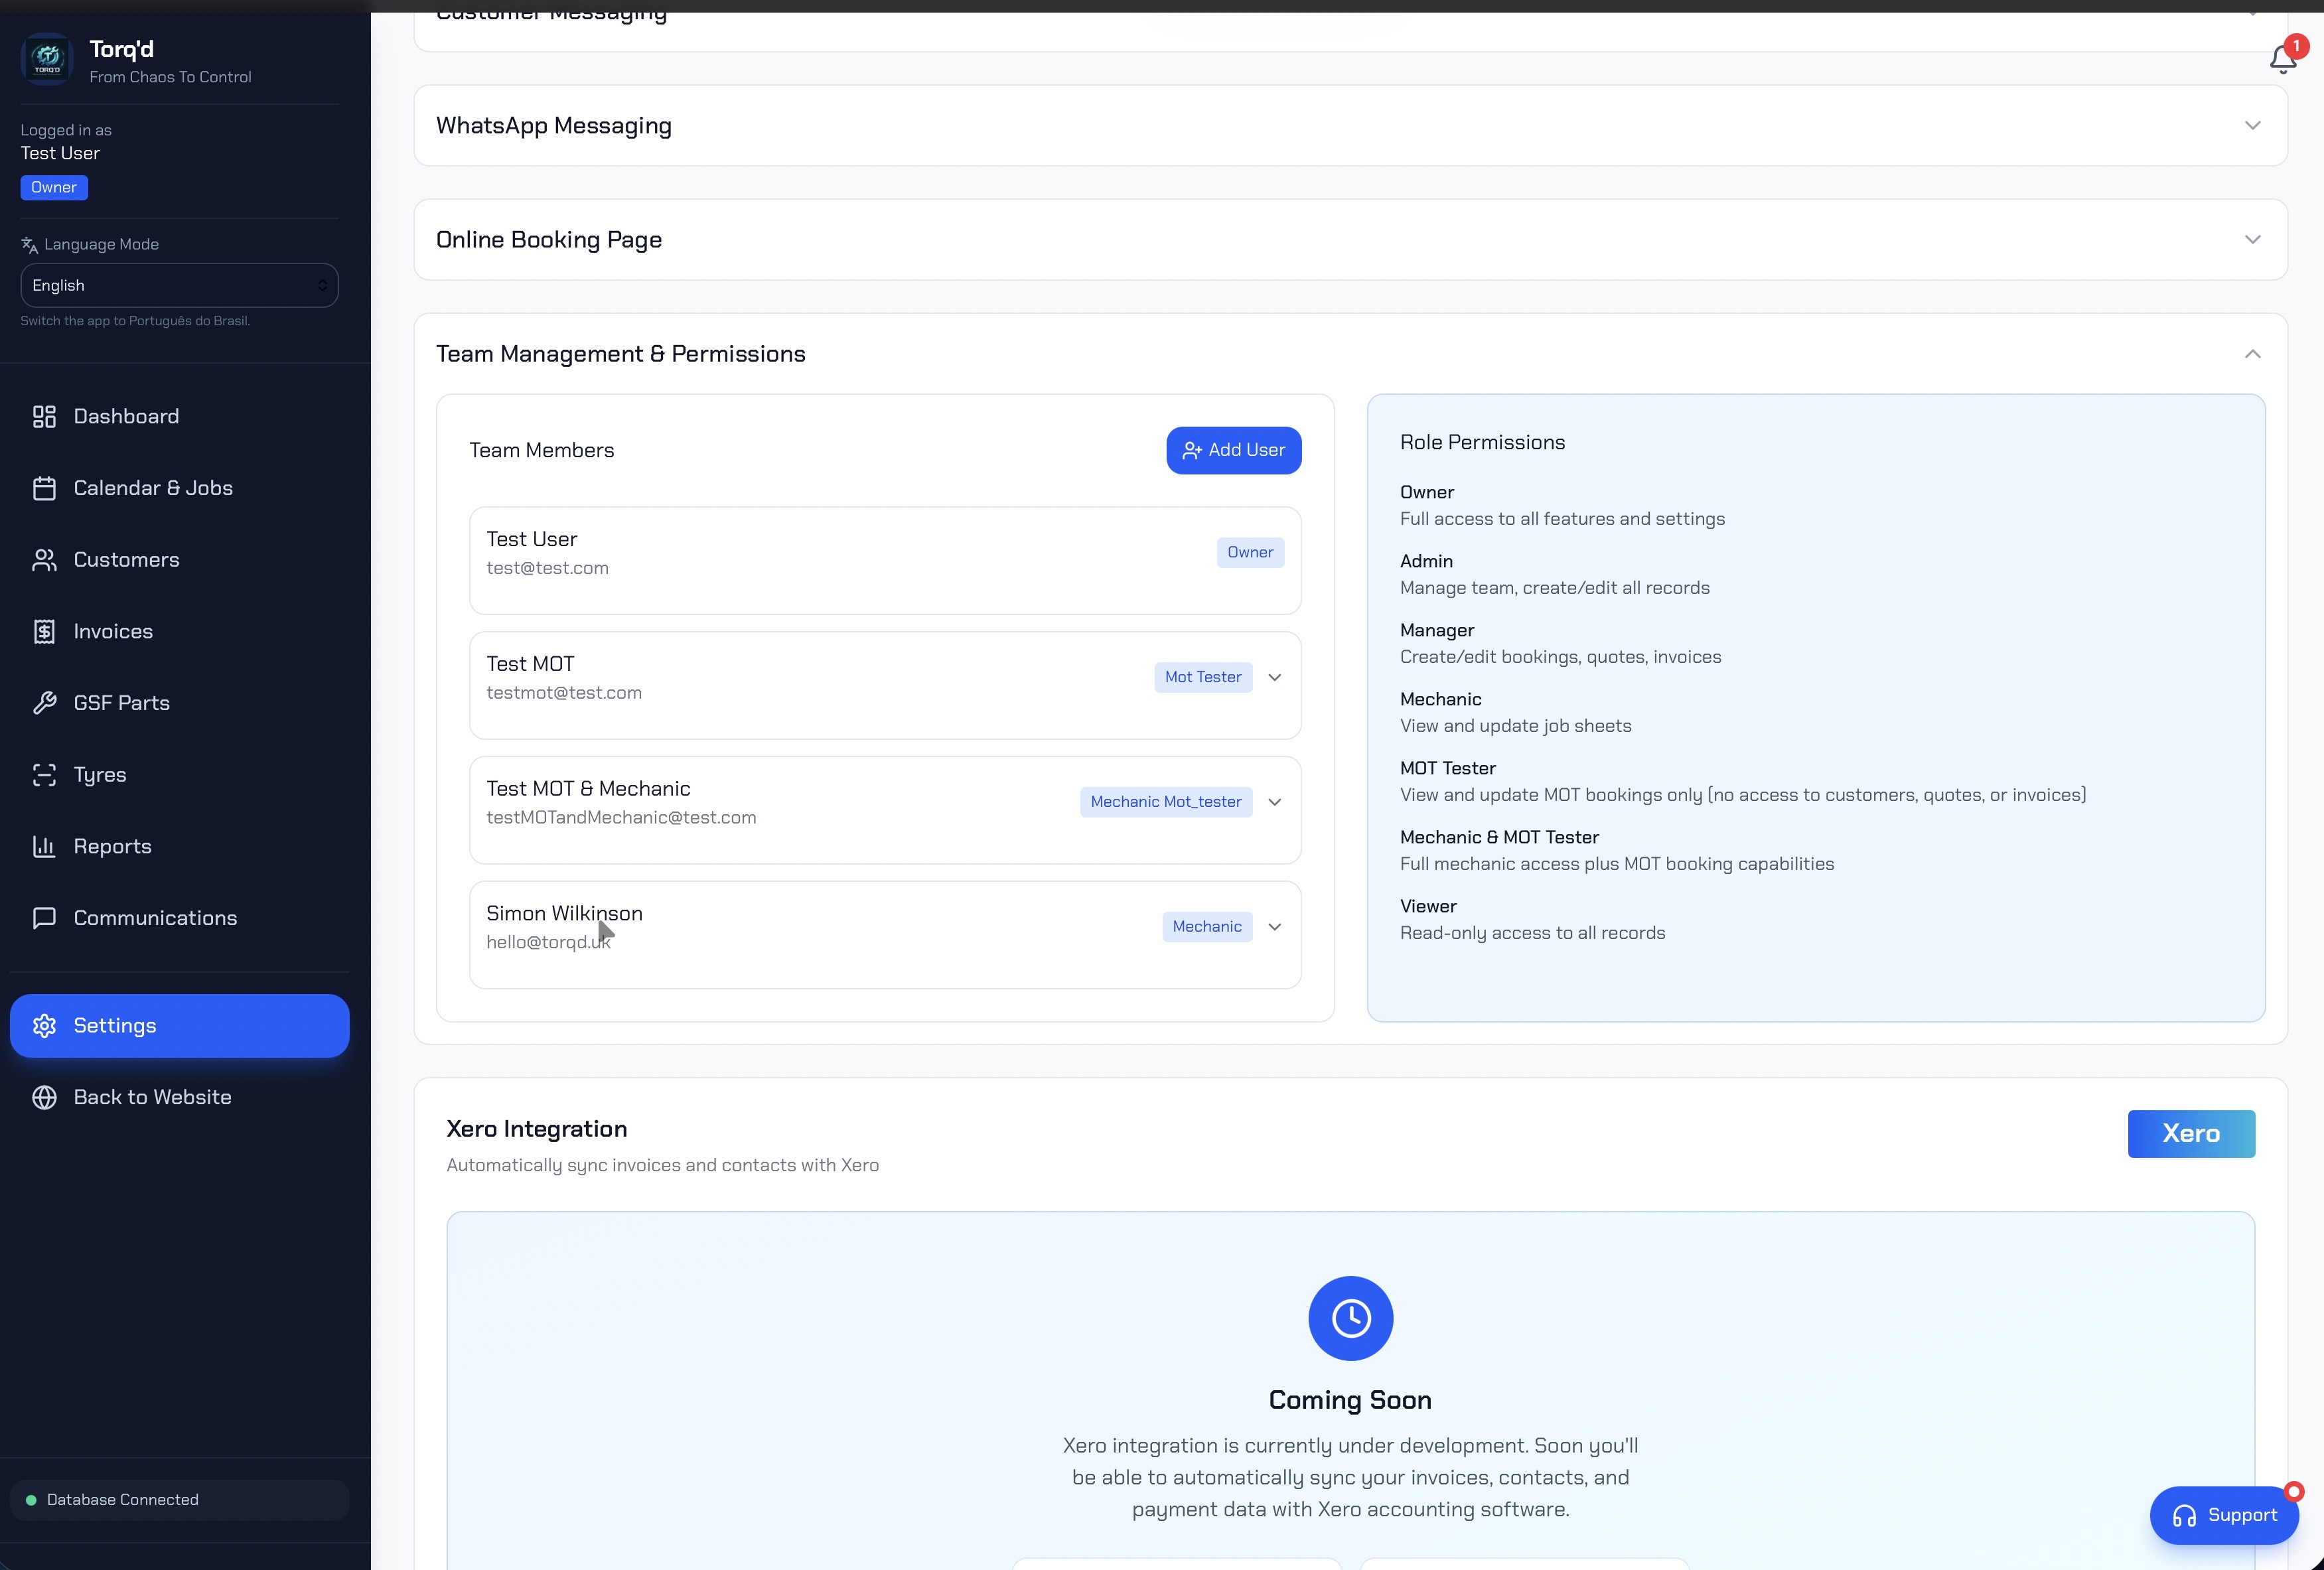Open role dropdown for Simon Wilkinson
The height and width of the screenshot is (1570, 2324).
(x=1275, y=927)
